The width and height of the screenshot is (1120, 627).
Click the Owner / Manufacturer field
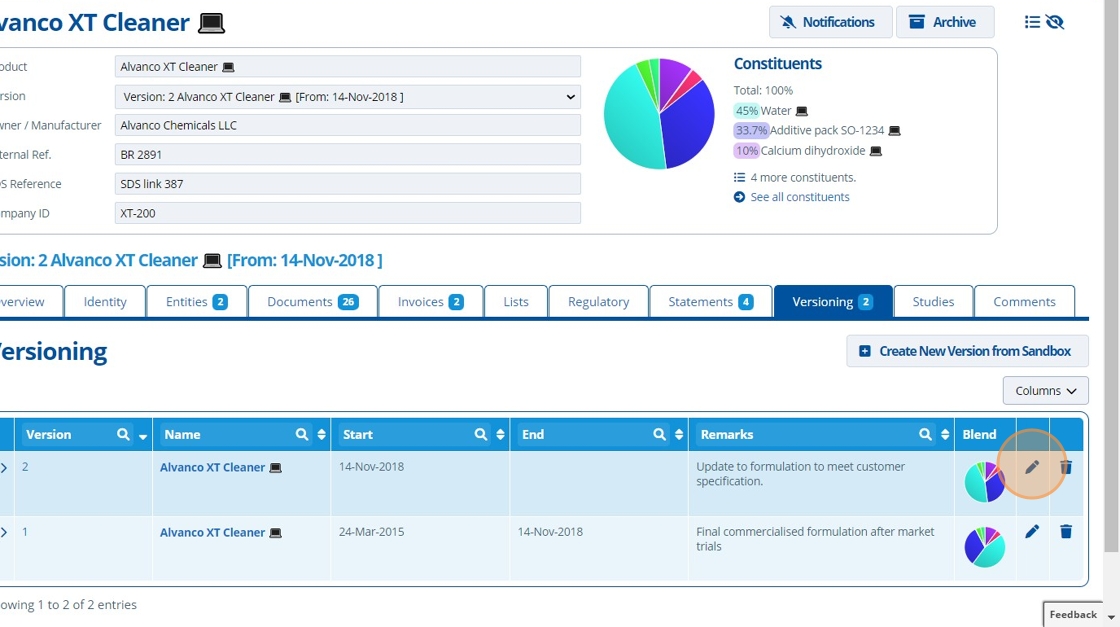coord(348,126)
